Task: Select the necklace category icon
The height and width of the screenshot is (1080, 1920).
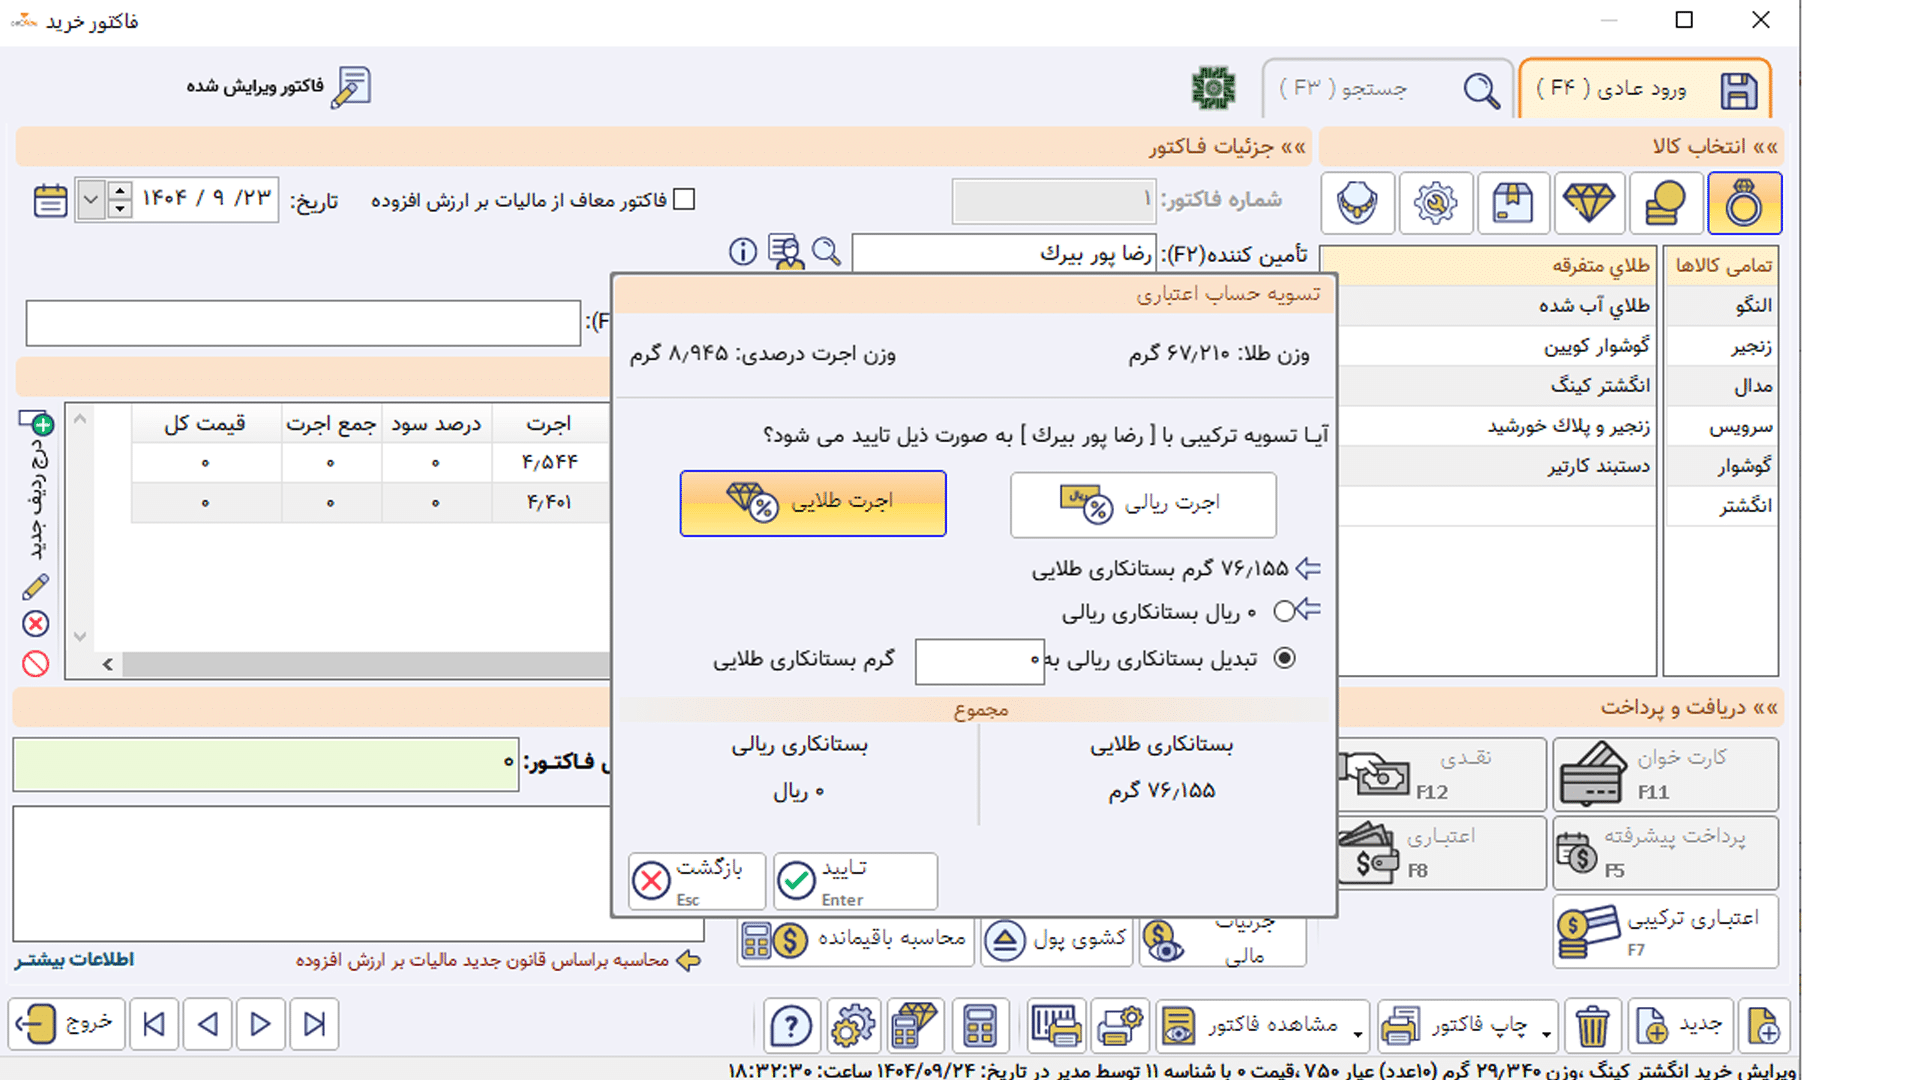Action: click(x=1357, y=203)
